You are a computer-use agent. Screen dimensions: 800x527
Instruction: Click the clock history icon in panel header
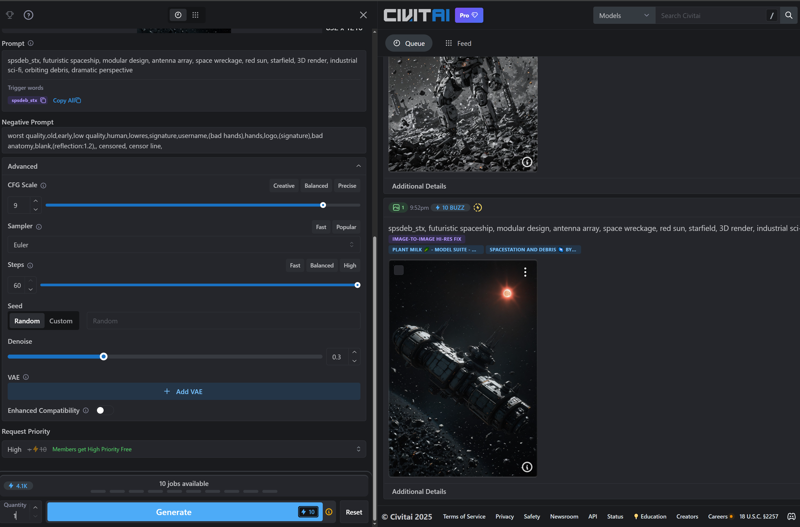click(x=178, y=15)
